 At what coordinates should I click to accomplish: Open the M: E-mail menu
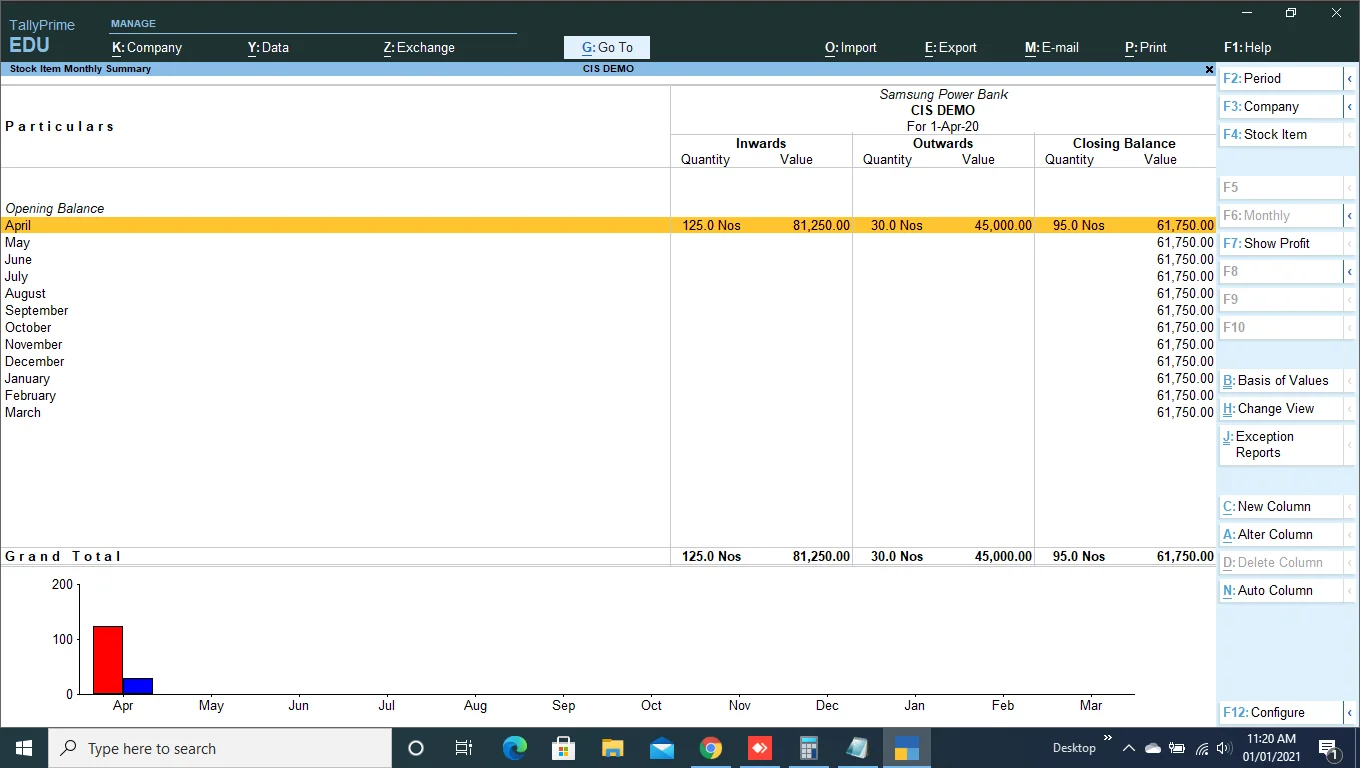tap(1052, 47)
